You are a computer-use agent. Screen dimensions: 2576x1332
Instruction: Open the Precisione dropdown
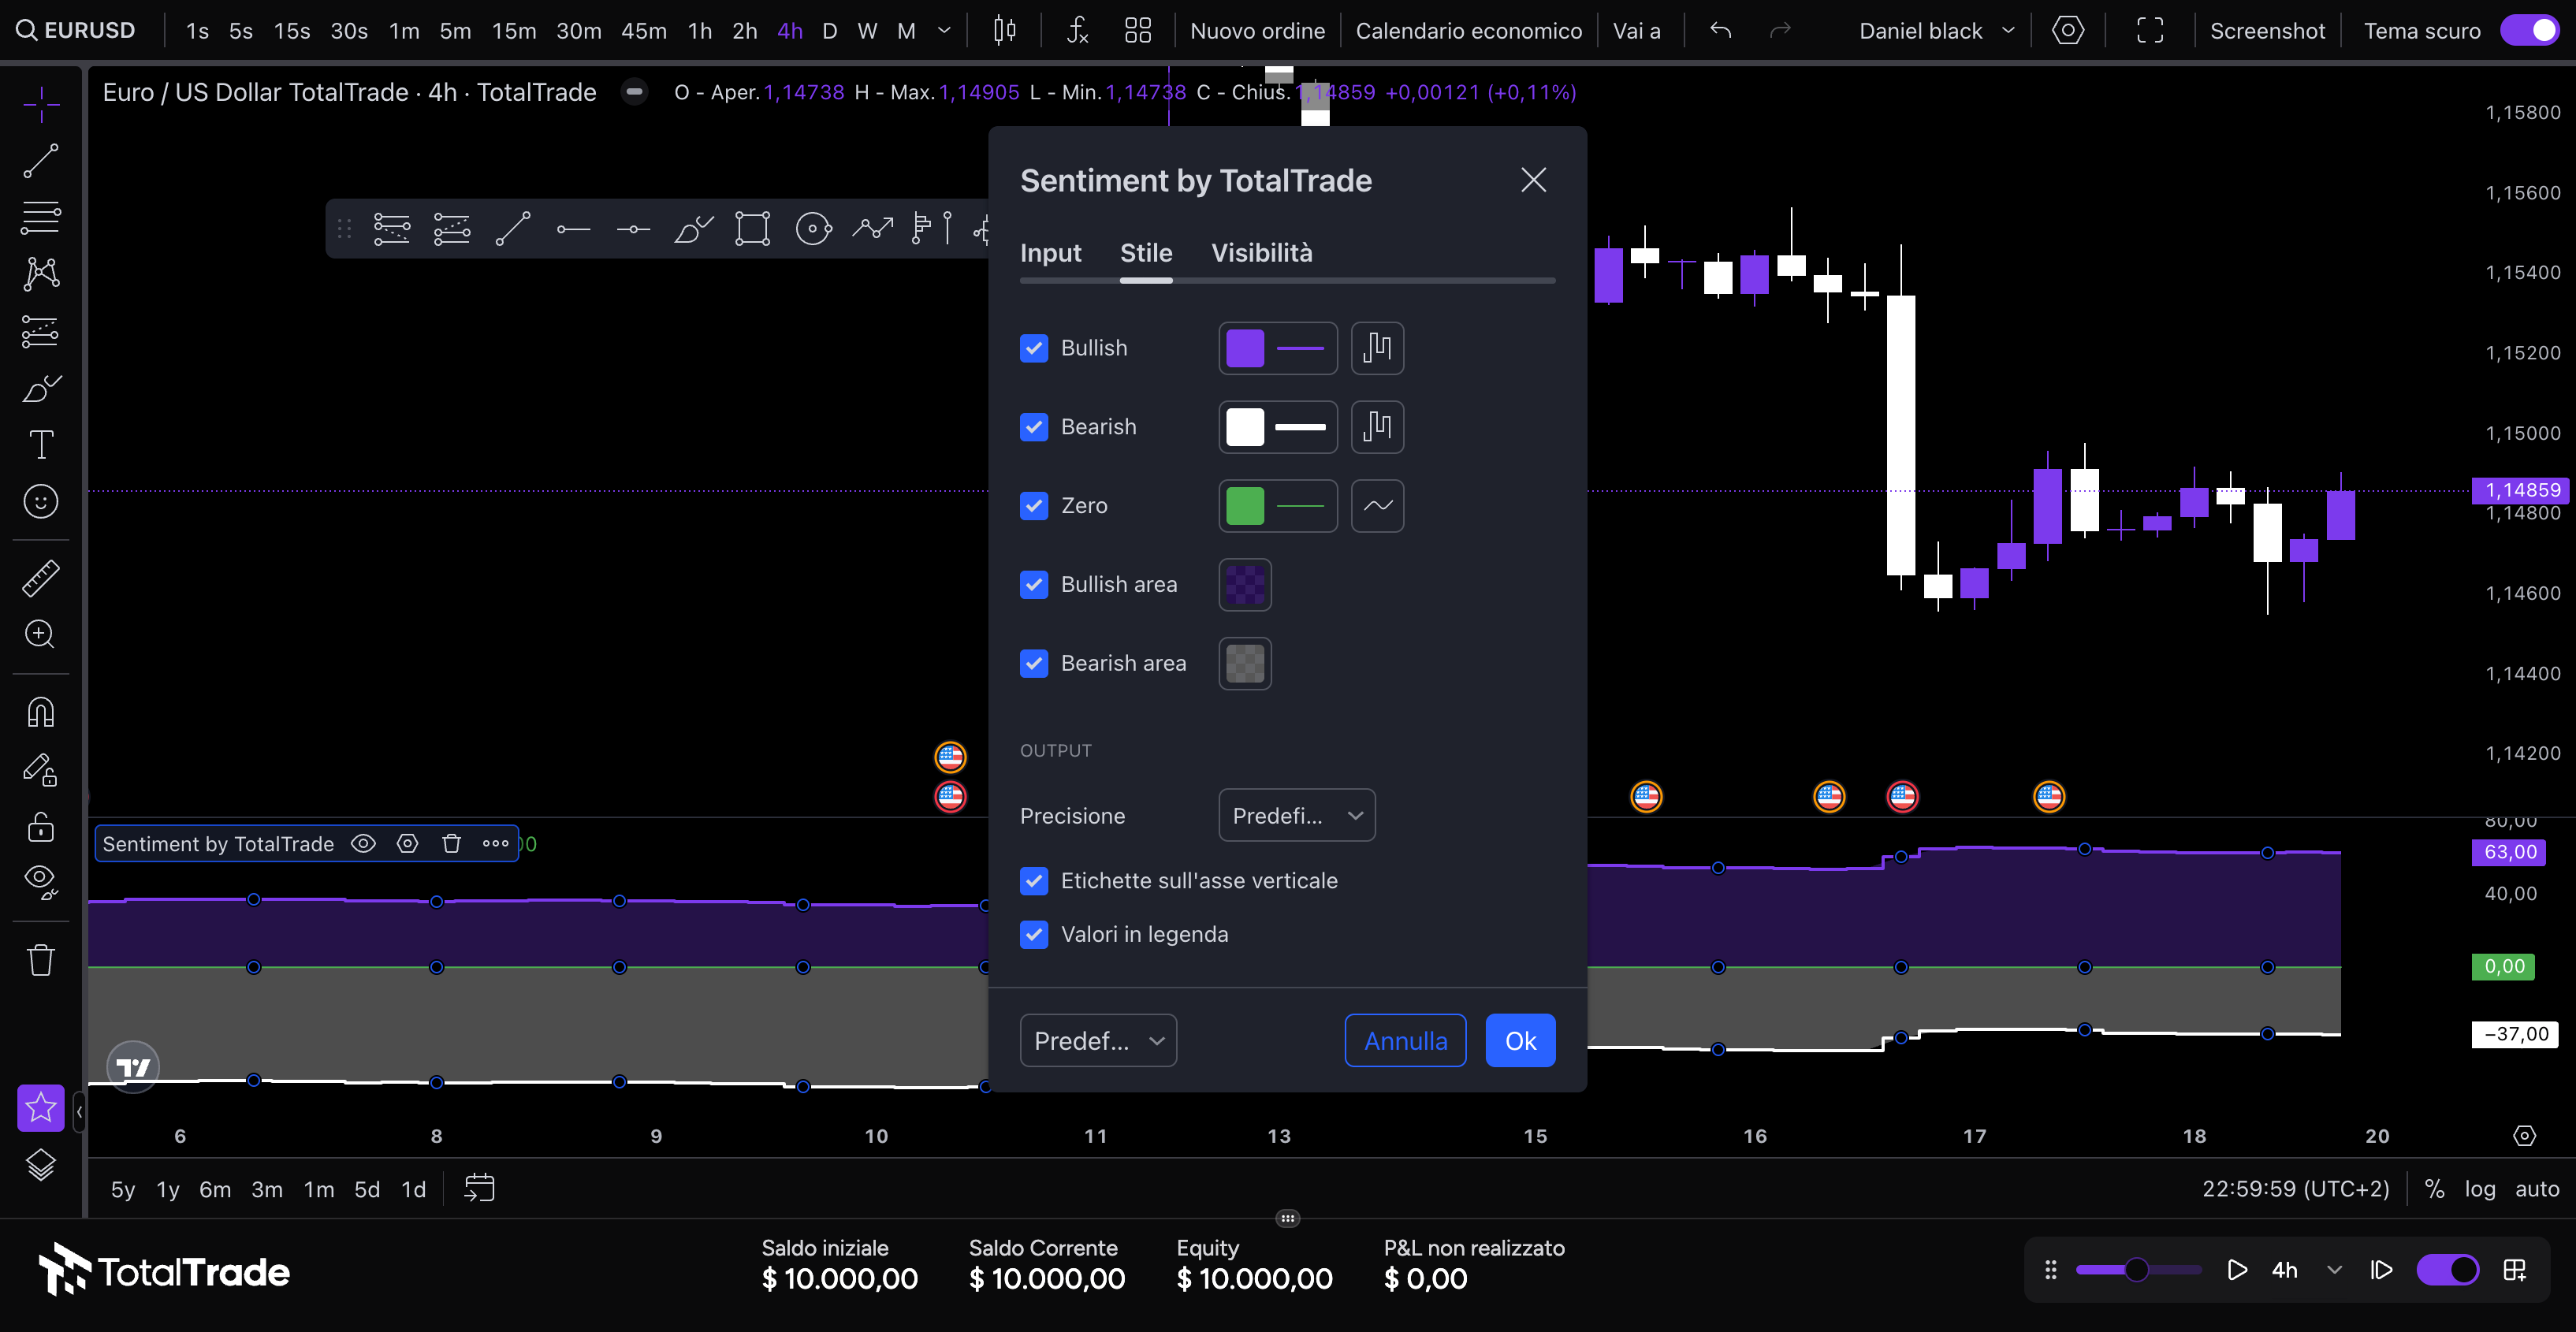pos(1297,816)
